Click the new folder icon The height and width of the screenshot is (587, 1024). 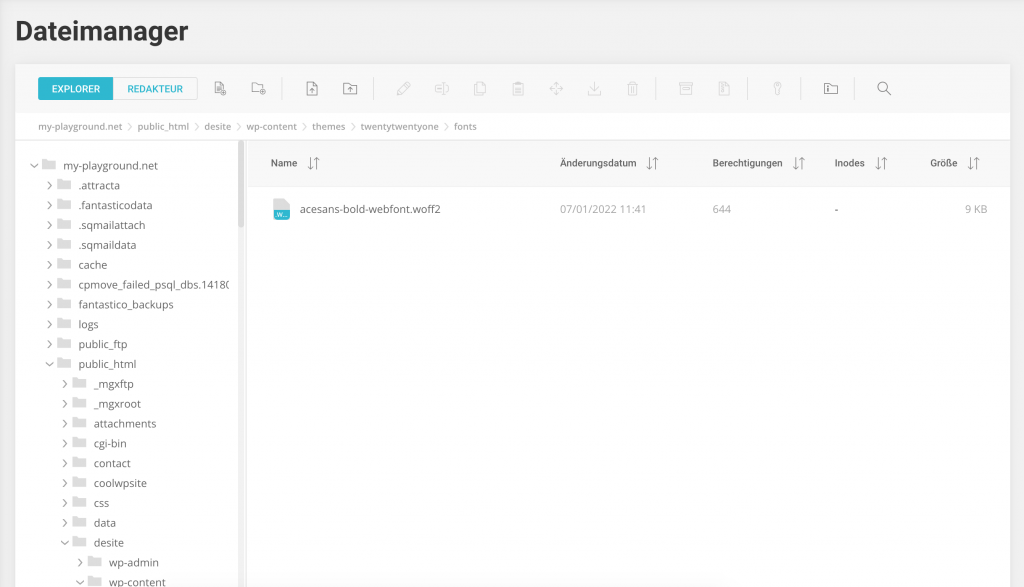259,88
